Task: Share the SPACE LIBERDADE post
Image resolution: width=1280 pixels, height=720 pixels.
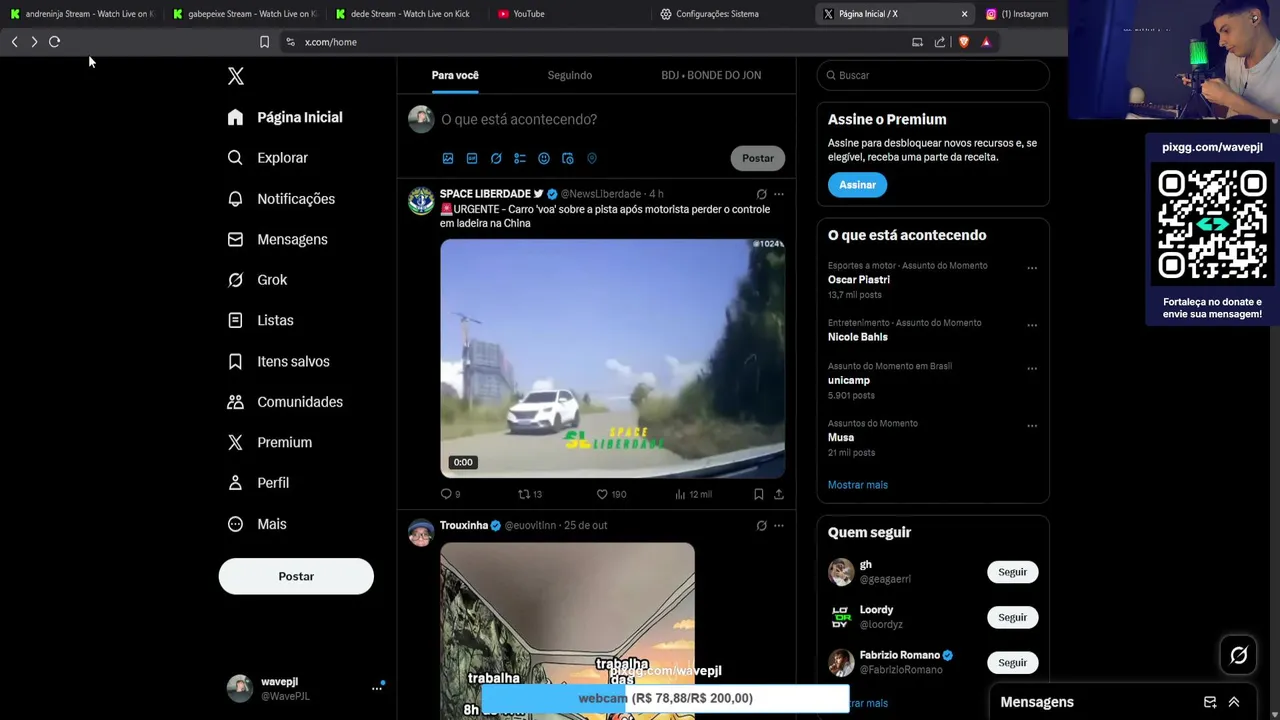Action: pyautogui.click(x=779, y=494)
